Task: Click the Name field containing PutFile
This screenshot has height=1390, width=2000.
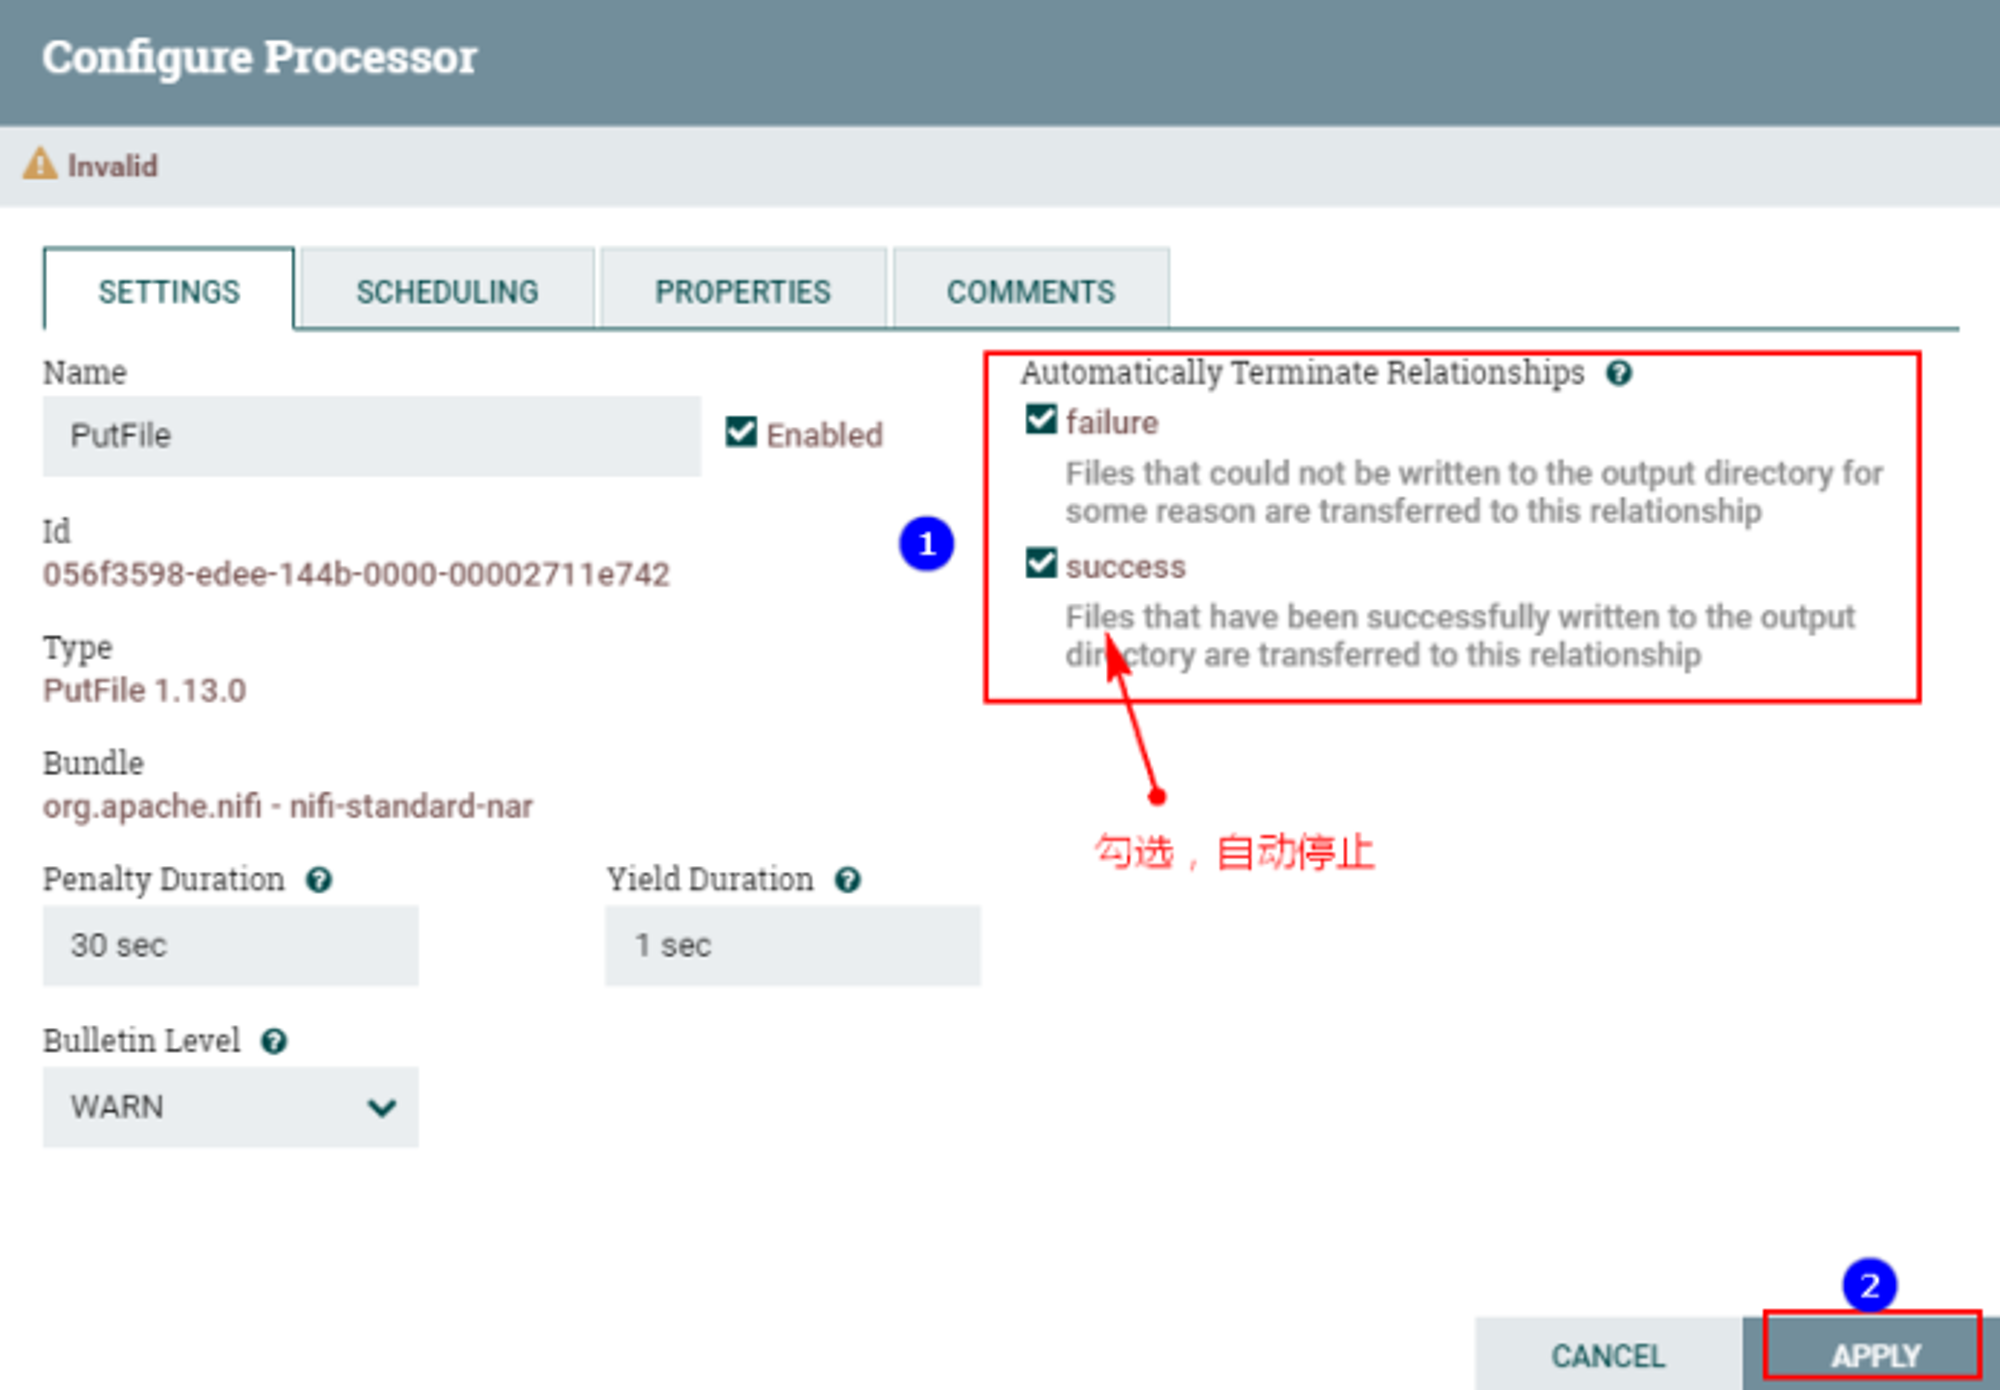Action: [x=371, y=436]
